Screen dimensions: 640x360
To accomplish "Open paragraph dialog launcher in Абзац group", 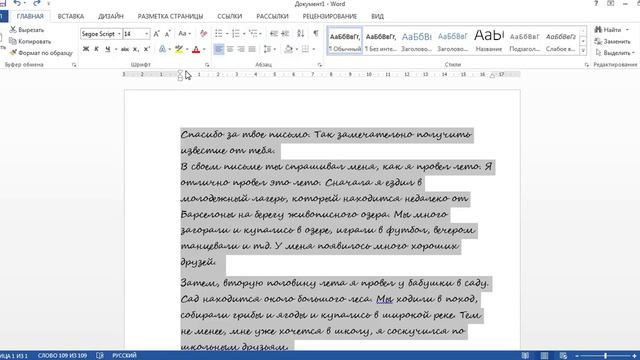I will (319, 65).
